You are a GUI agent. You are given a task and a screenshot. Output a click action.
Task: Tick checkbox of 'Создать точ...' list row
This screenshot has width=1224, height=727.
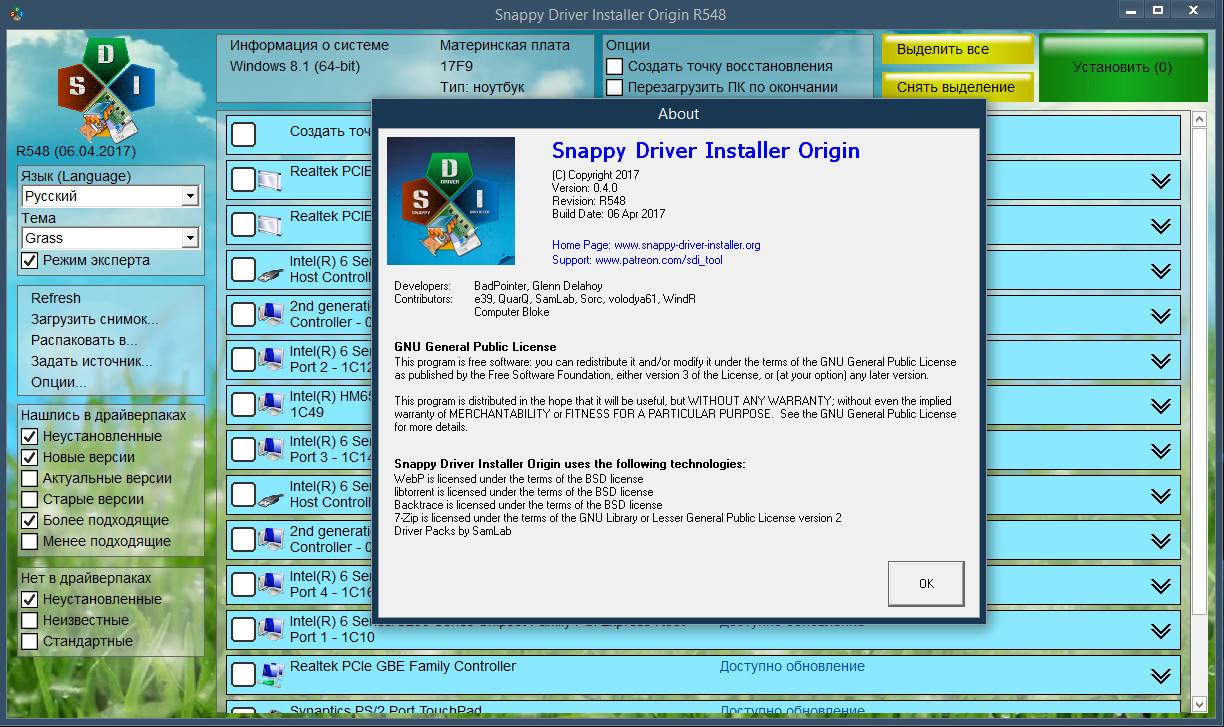coord(243,134)
